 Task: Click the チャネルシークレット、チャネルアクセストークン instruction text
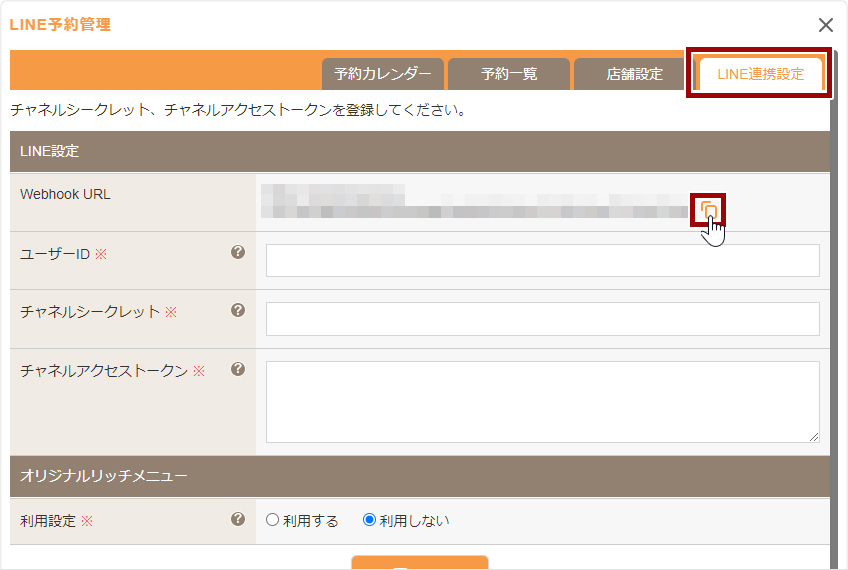click(237, 110)
